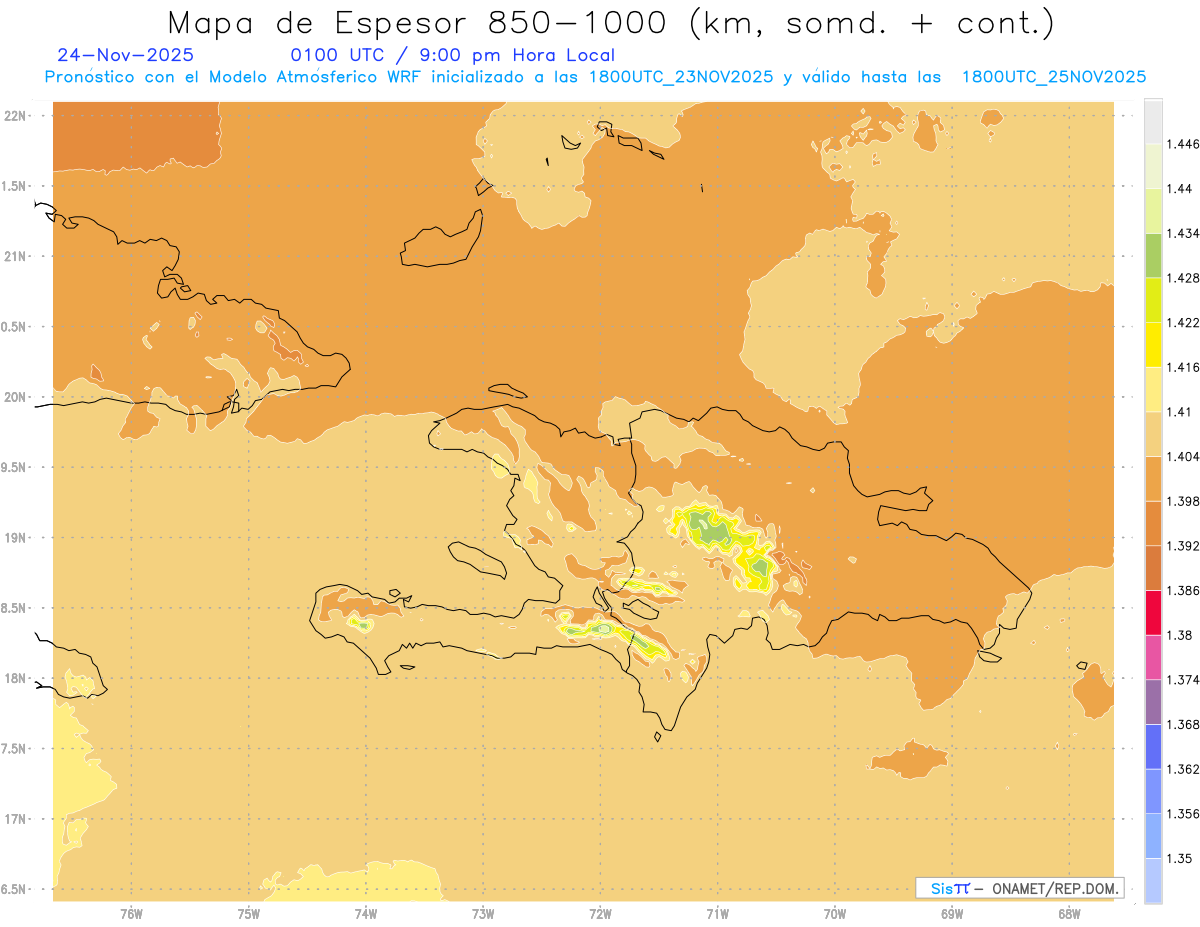Click the 'Pronostico con el Modelo Atmosferico WRF' line
The height and width of the screenshot is (927, 1200).
tap(595, 77)
